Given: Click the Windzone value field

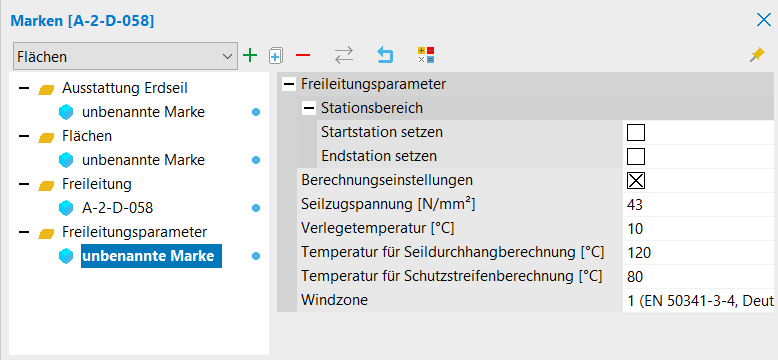Looking at the screenshot, I should pyautogui.click(x=700, y=300).
